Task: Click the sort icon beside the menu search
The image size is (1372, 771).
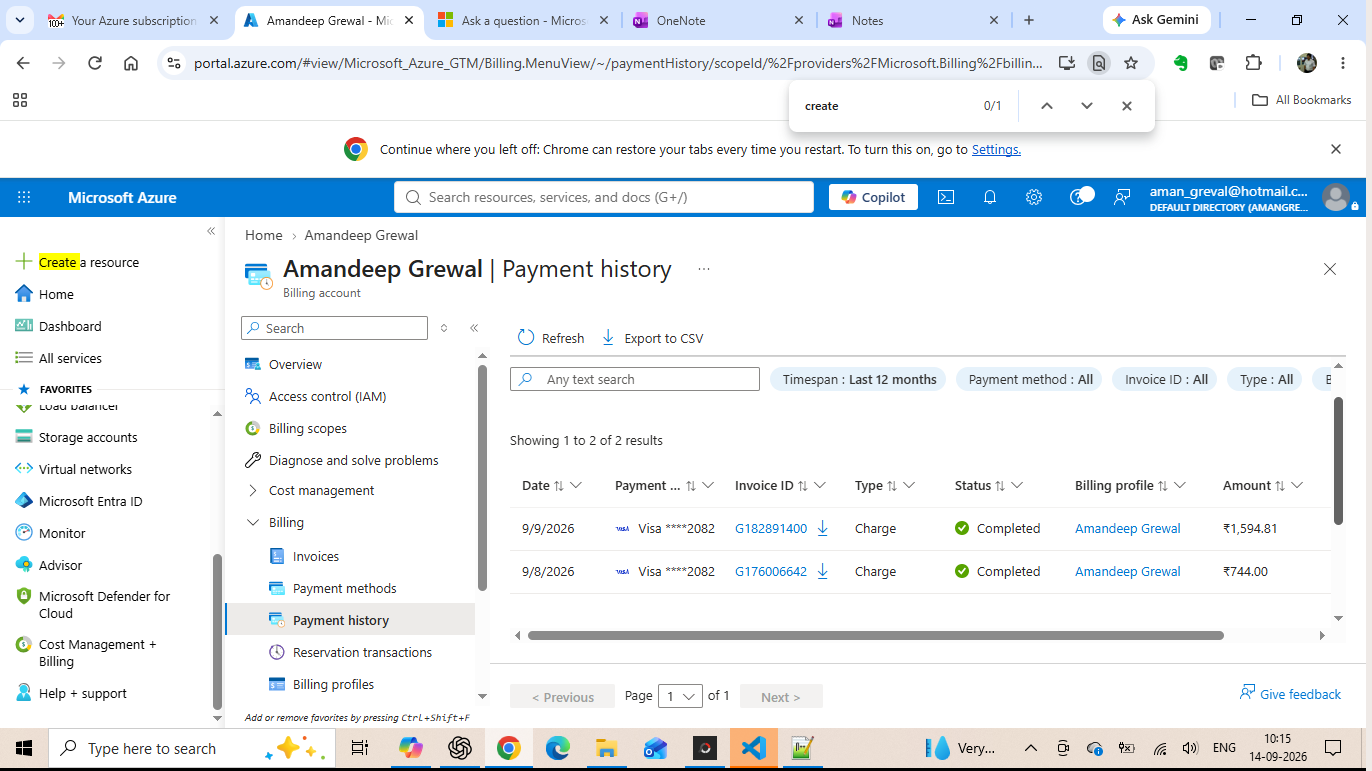Action: pyautogui.click(x=444, y=328)
